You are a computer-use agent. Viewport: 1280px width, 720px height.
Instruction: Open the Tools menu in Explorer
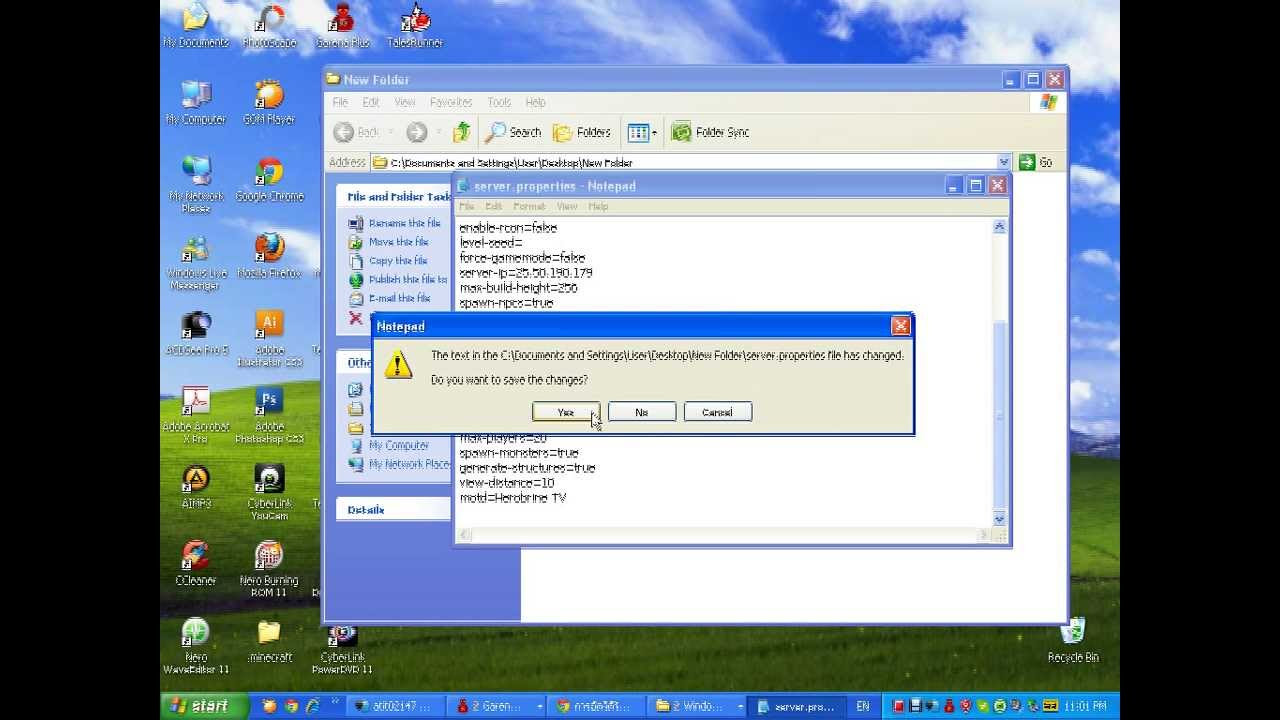(x=499, y=102)
